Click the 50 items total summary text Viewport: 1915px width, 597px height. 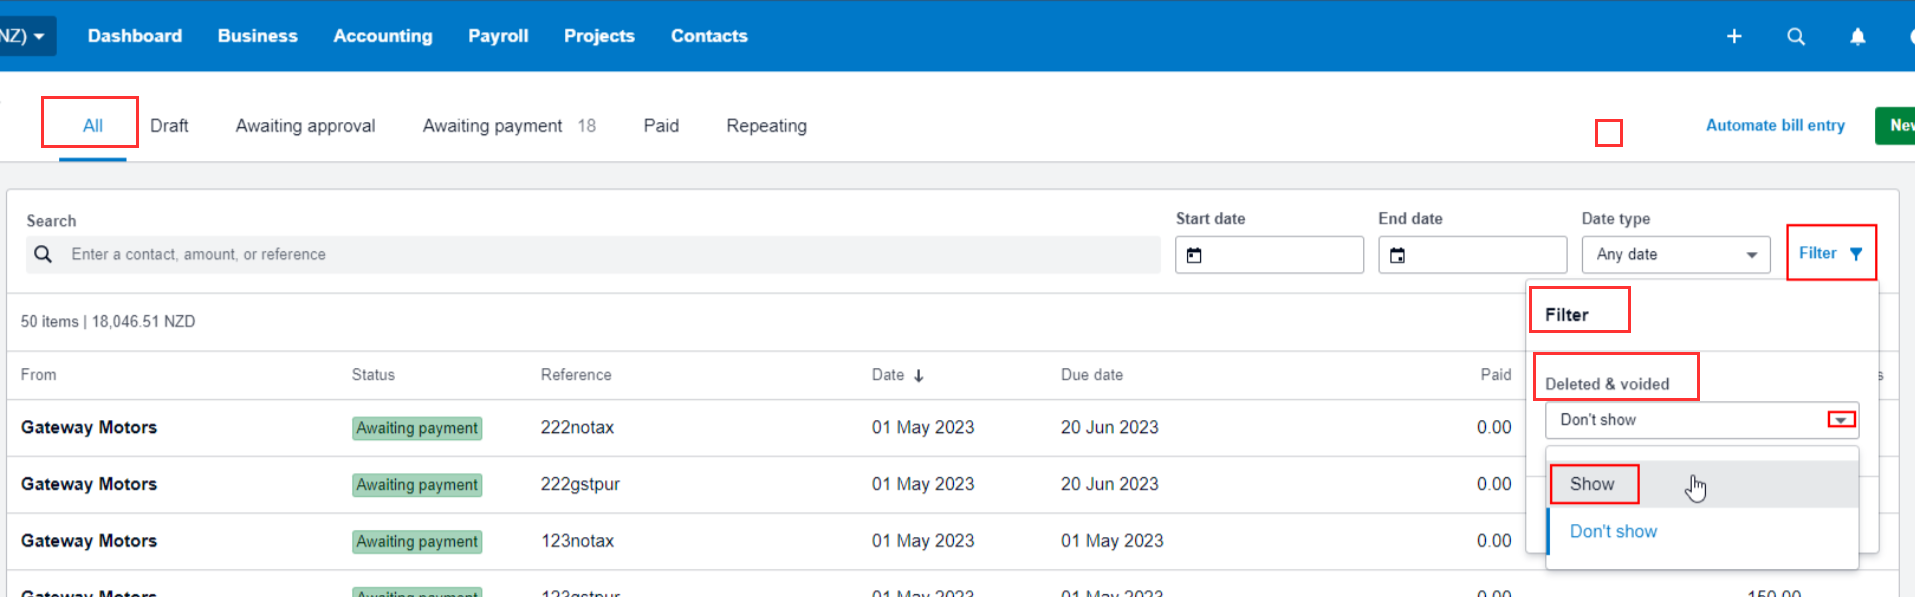[x=108, y=322]
